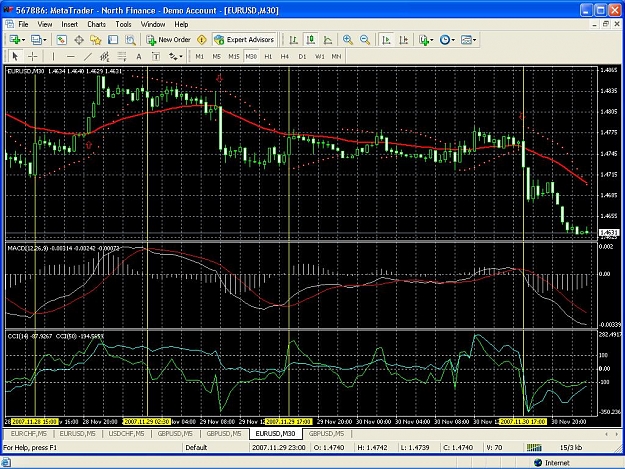Image resolution: width=625 pixels, height=469 pixels.
Task: Open the Strategy Tester magnifier icon
Action: [x=130, y=39]
